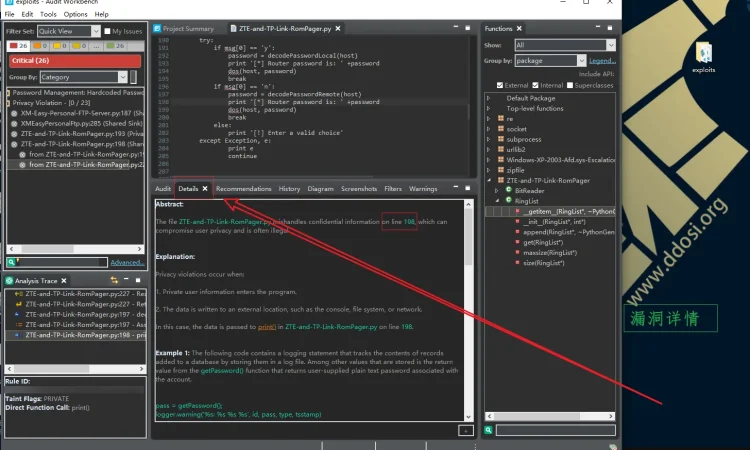750x450 pixels.
Task: Click the plus button below the Details text area
Action: click(465, 431)
